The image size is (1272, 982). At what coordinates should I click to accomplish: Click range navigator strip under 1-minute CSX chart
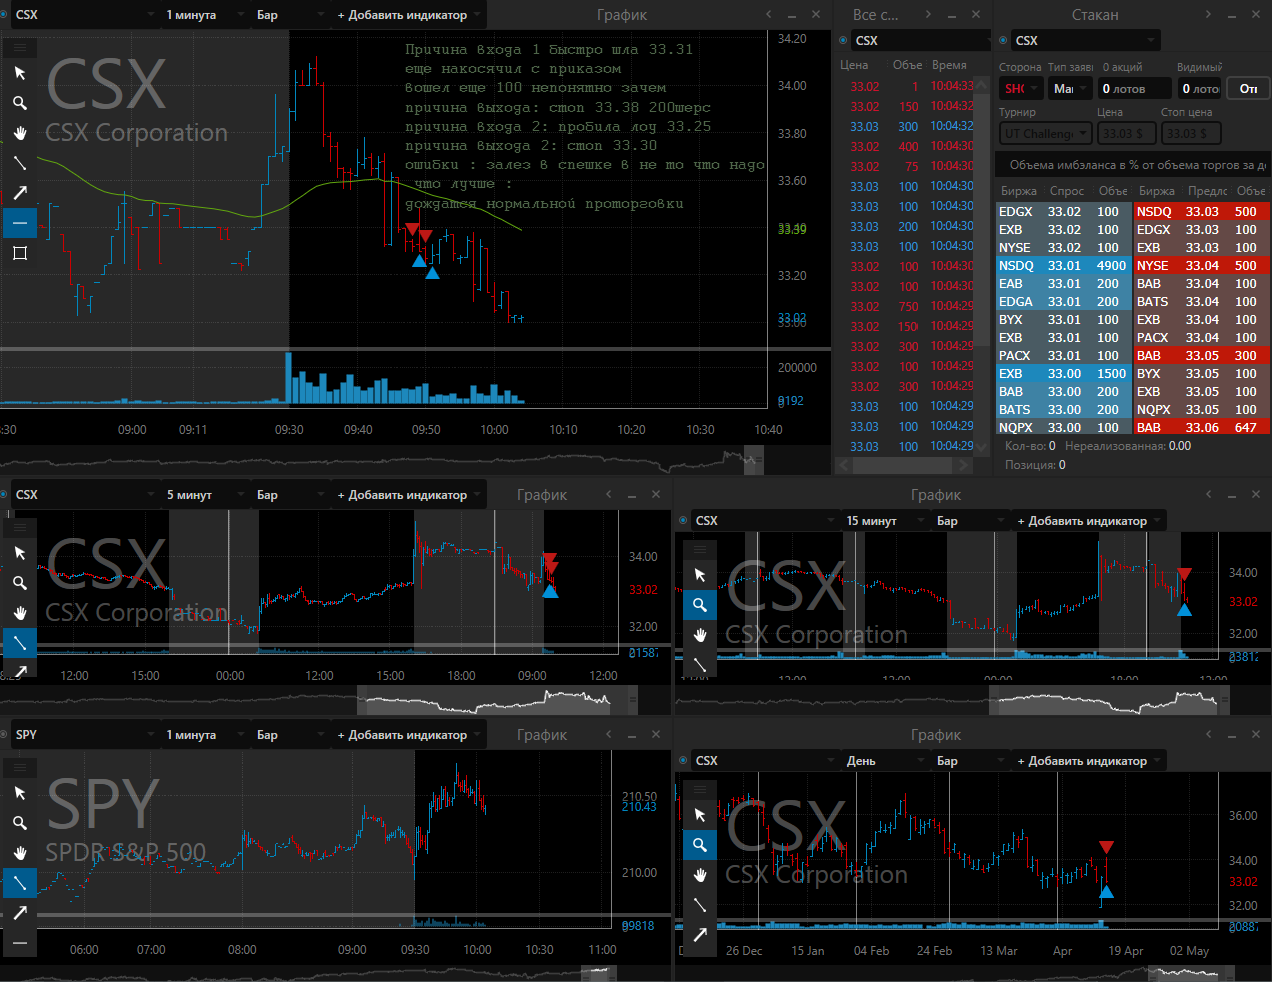pos(384,460)
